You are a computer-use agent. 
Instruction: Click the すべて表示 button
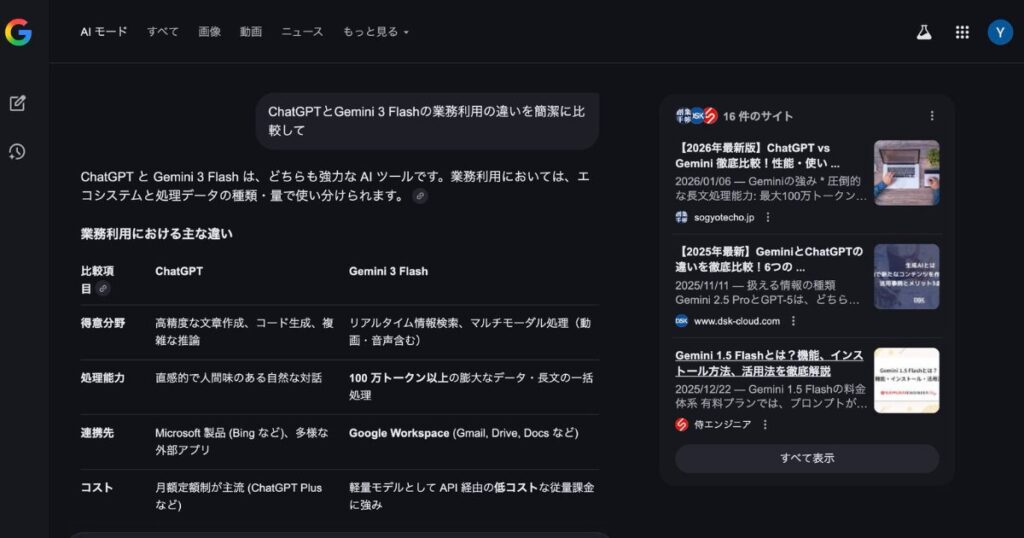click(x=806, y=459)
